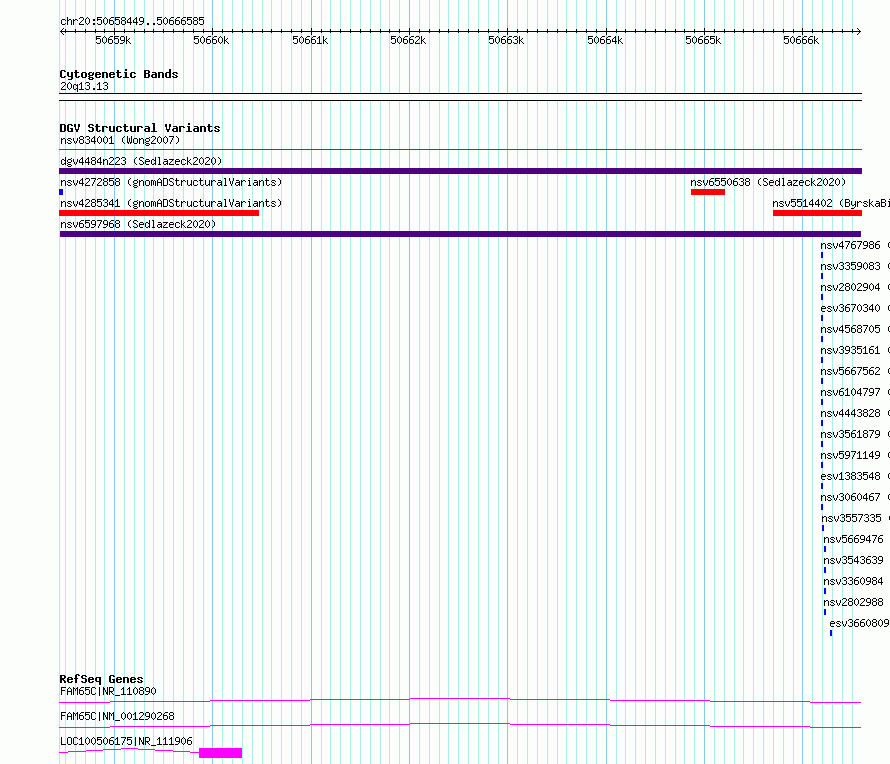890x764 pixels.
Task: Click the nsv2802904 variant label
Action: (855, 287)
